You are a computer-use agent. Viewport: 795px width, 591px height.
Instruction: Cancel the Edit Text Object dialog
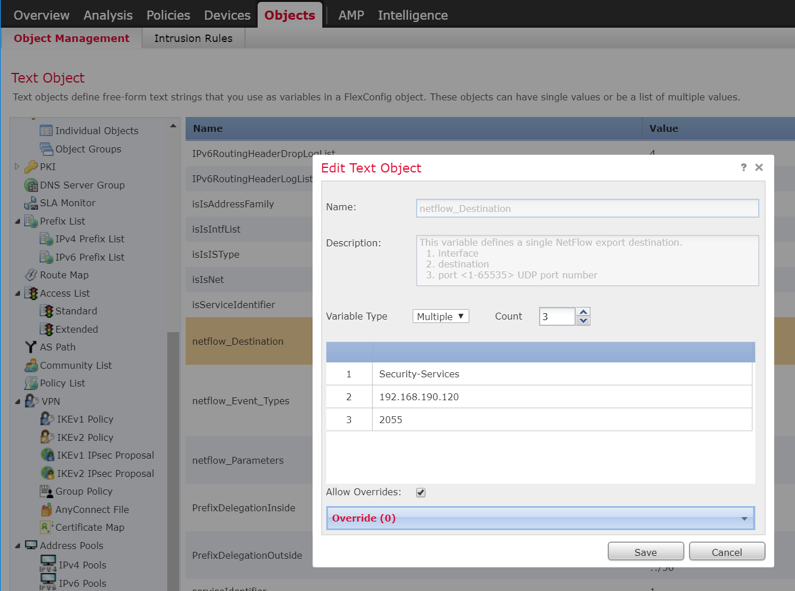click(x=727, y=552)
